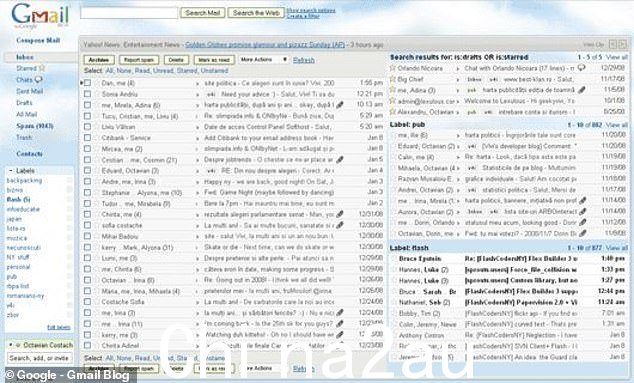The width and height of the screenshot is (634, 383).
Task: Click the Search Mail button
Action: pos(203,13)
